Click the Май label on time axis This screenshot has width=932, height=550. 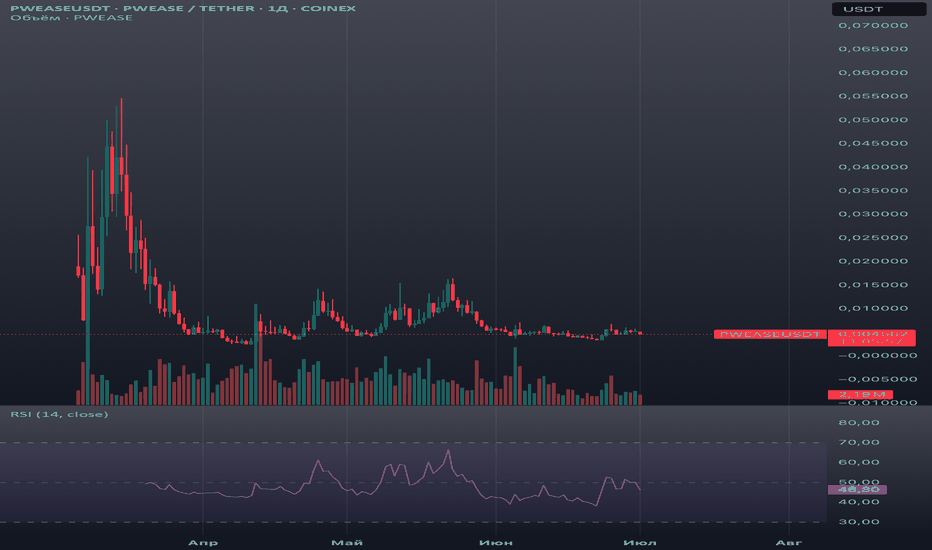(346, 541)
